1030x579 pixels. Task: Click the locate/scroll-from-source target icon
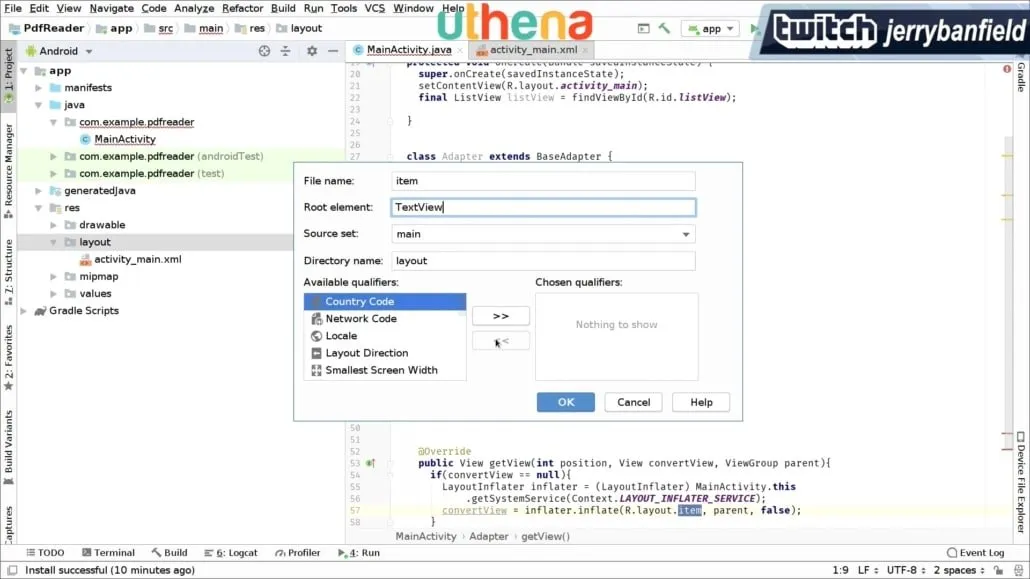point(264,51)
